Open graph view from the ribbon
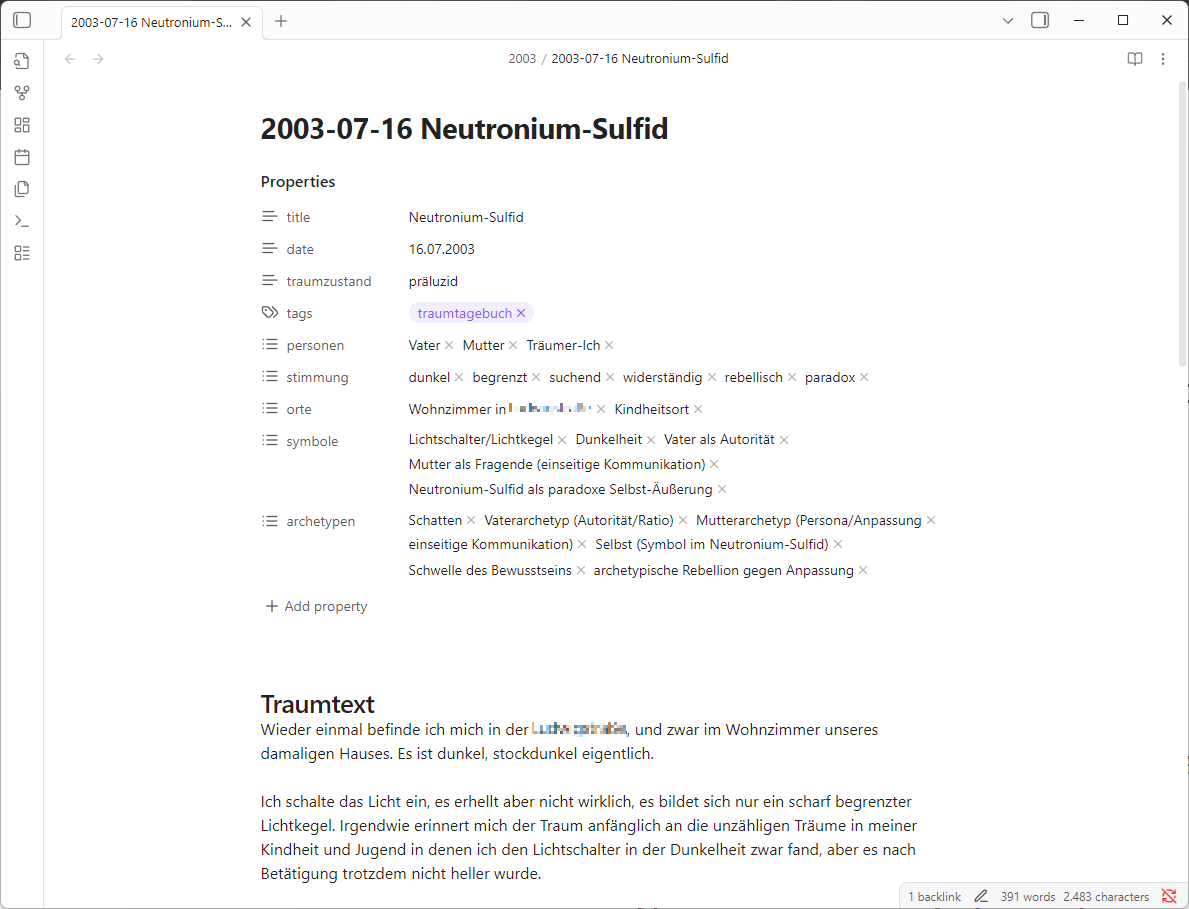The height and width of the screenshot is (909, 1189). tap(22, 93)
